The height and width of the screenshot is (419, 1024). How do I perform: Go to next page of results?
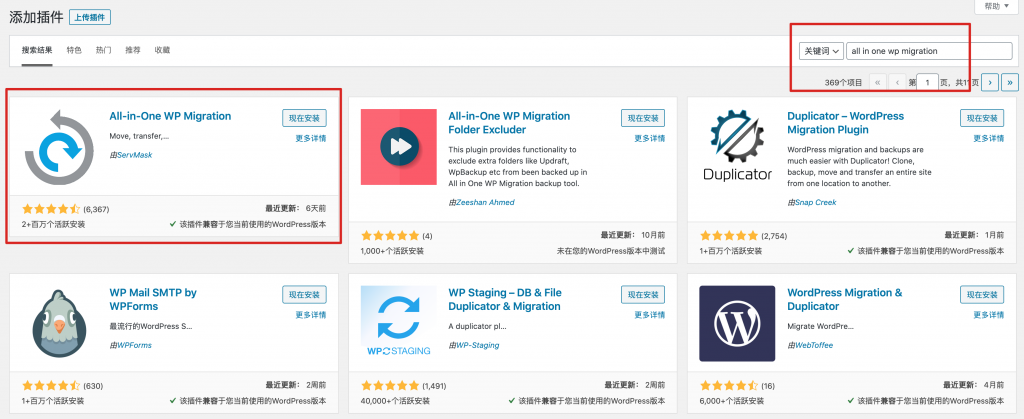(x=990, y=82)
